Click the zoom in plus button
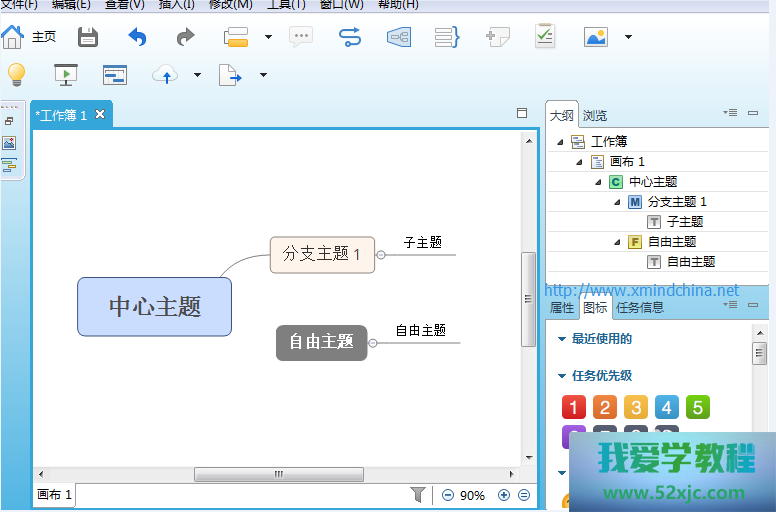Viewport: 776px width, 512px height. tap(504, 495)
